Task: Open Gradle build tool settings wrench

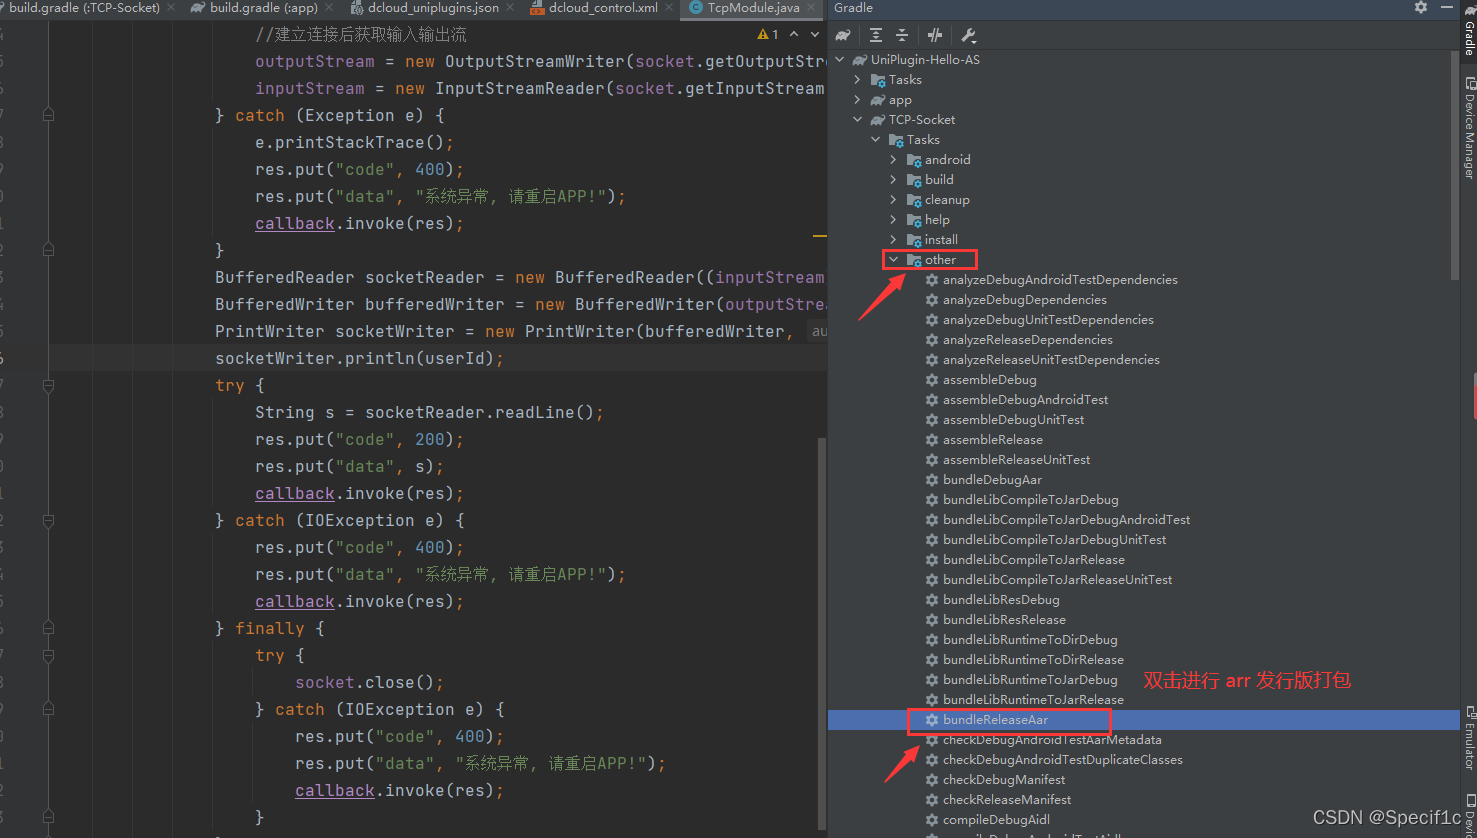Action: pos(968,35)
